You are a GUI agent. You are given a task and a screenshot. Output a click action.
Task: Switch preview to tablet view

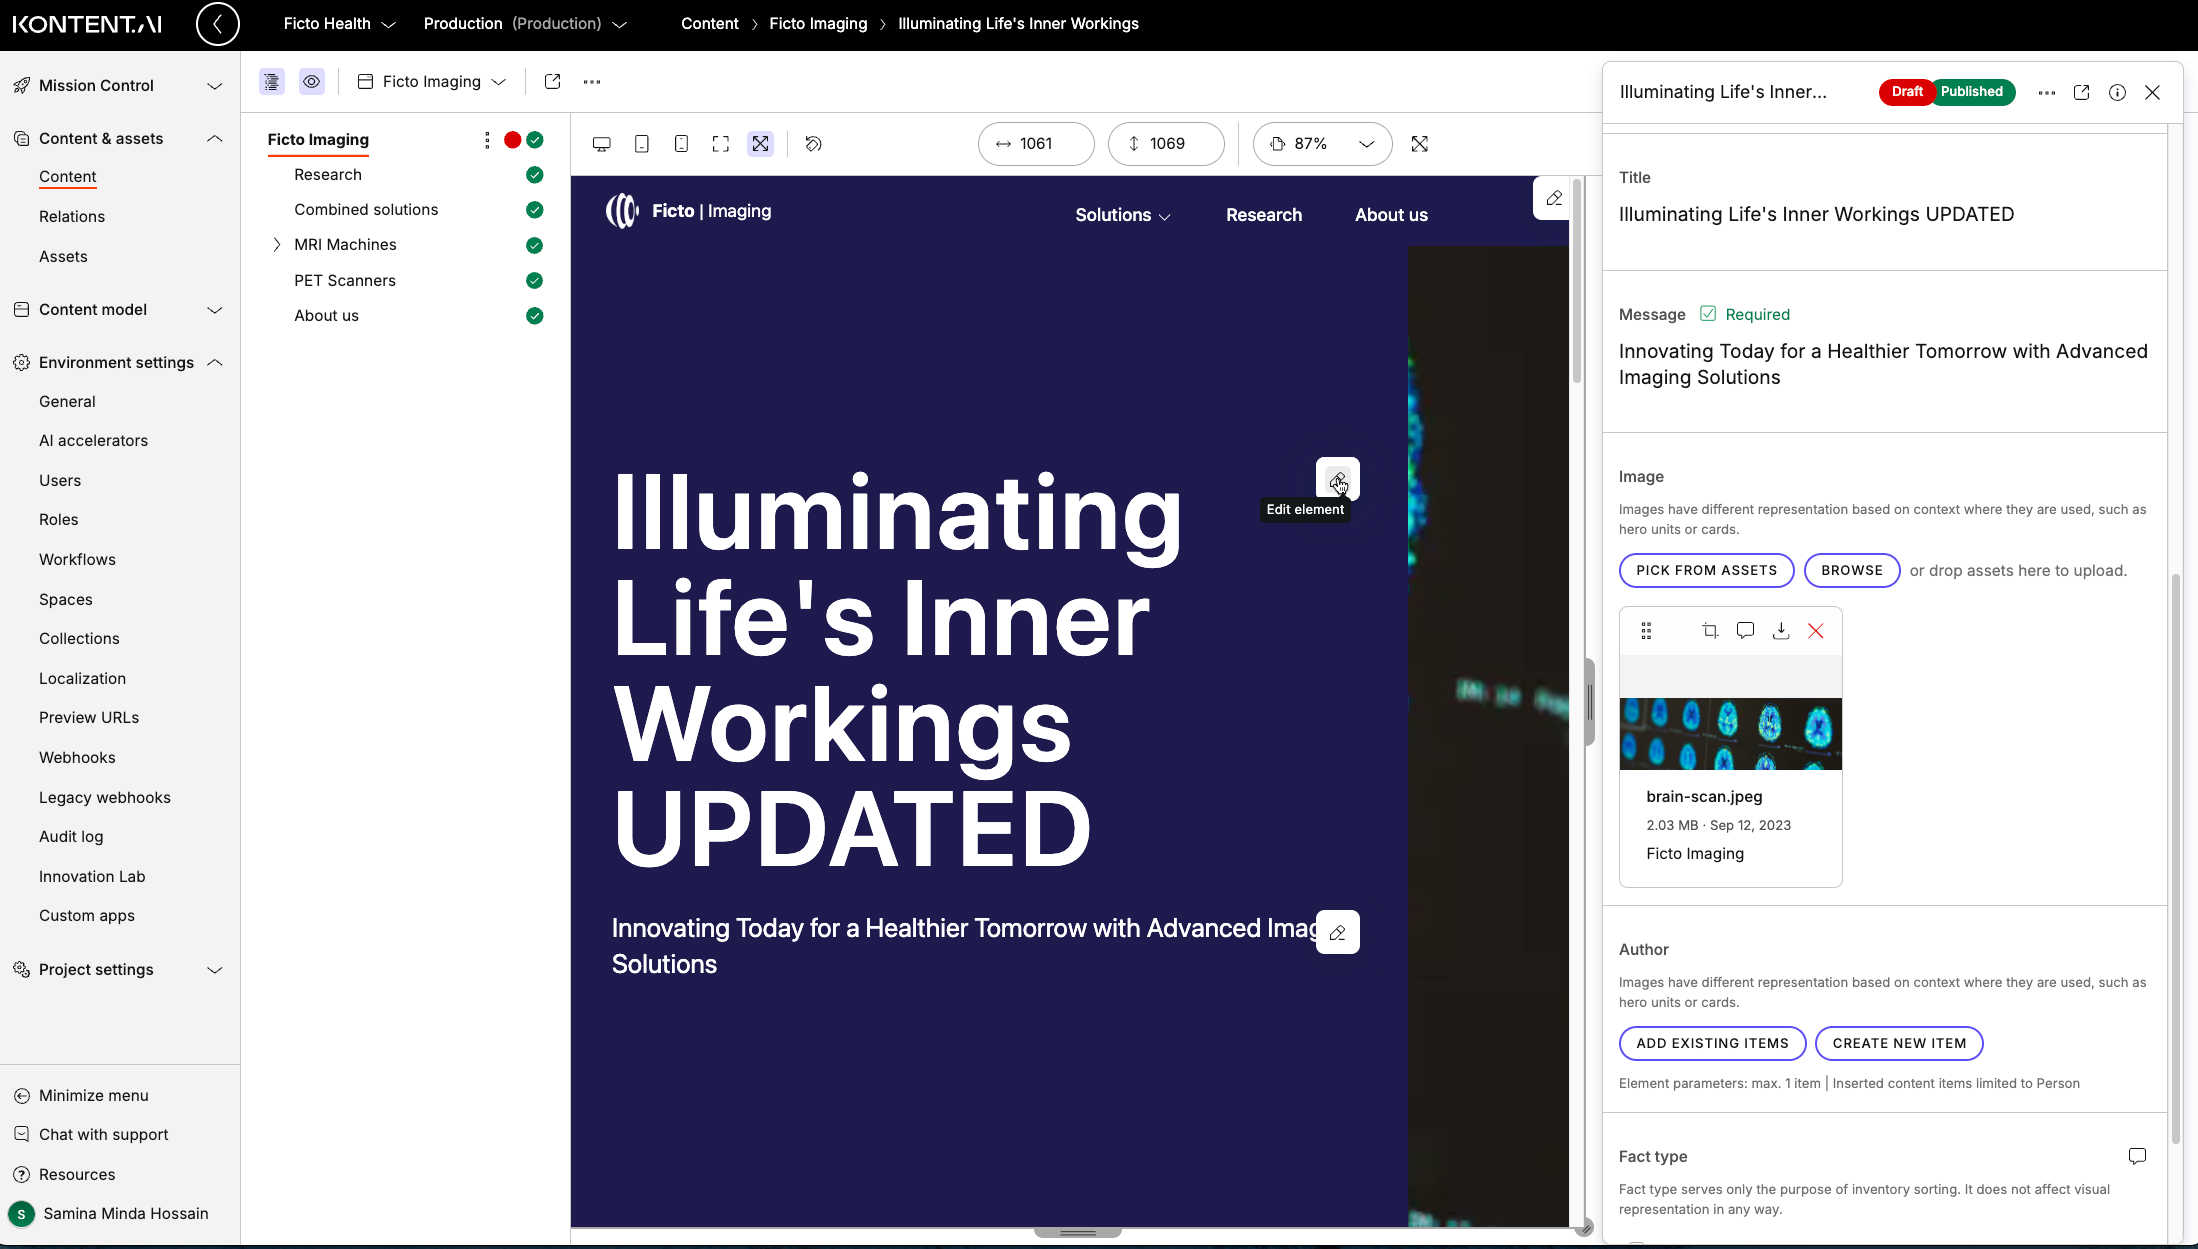pyautogui.click(x=641, y=143)
